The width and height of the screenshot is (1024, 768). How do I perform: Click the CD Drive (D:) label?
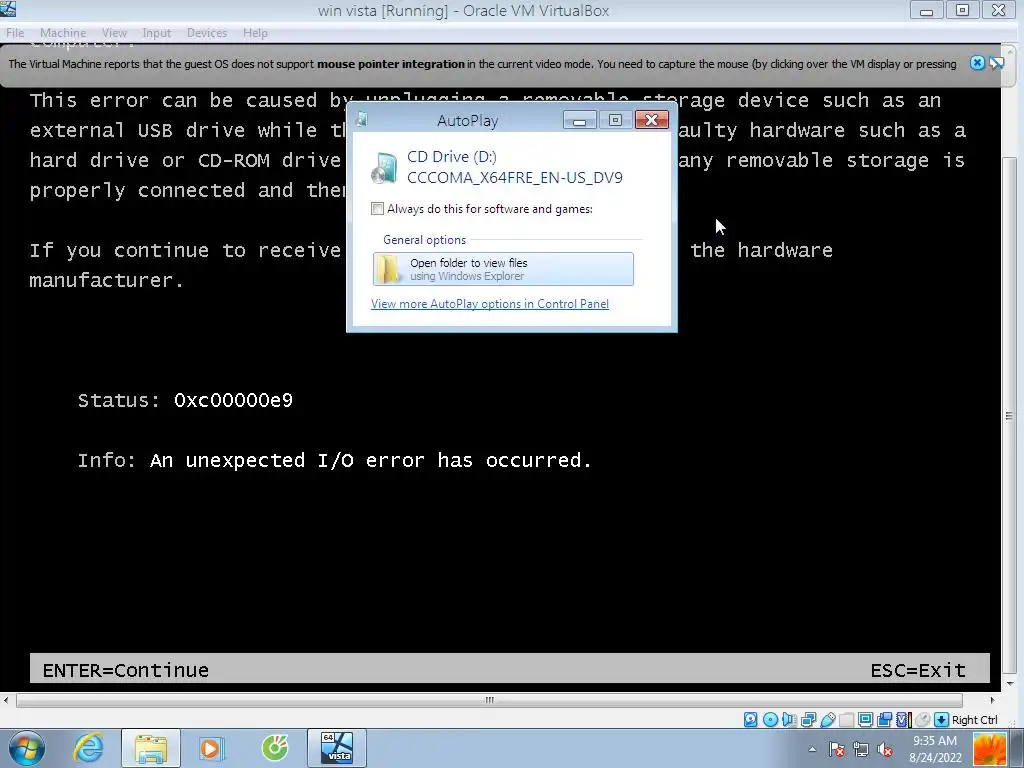452,157
